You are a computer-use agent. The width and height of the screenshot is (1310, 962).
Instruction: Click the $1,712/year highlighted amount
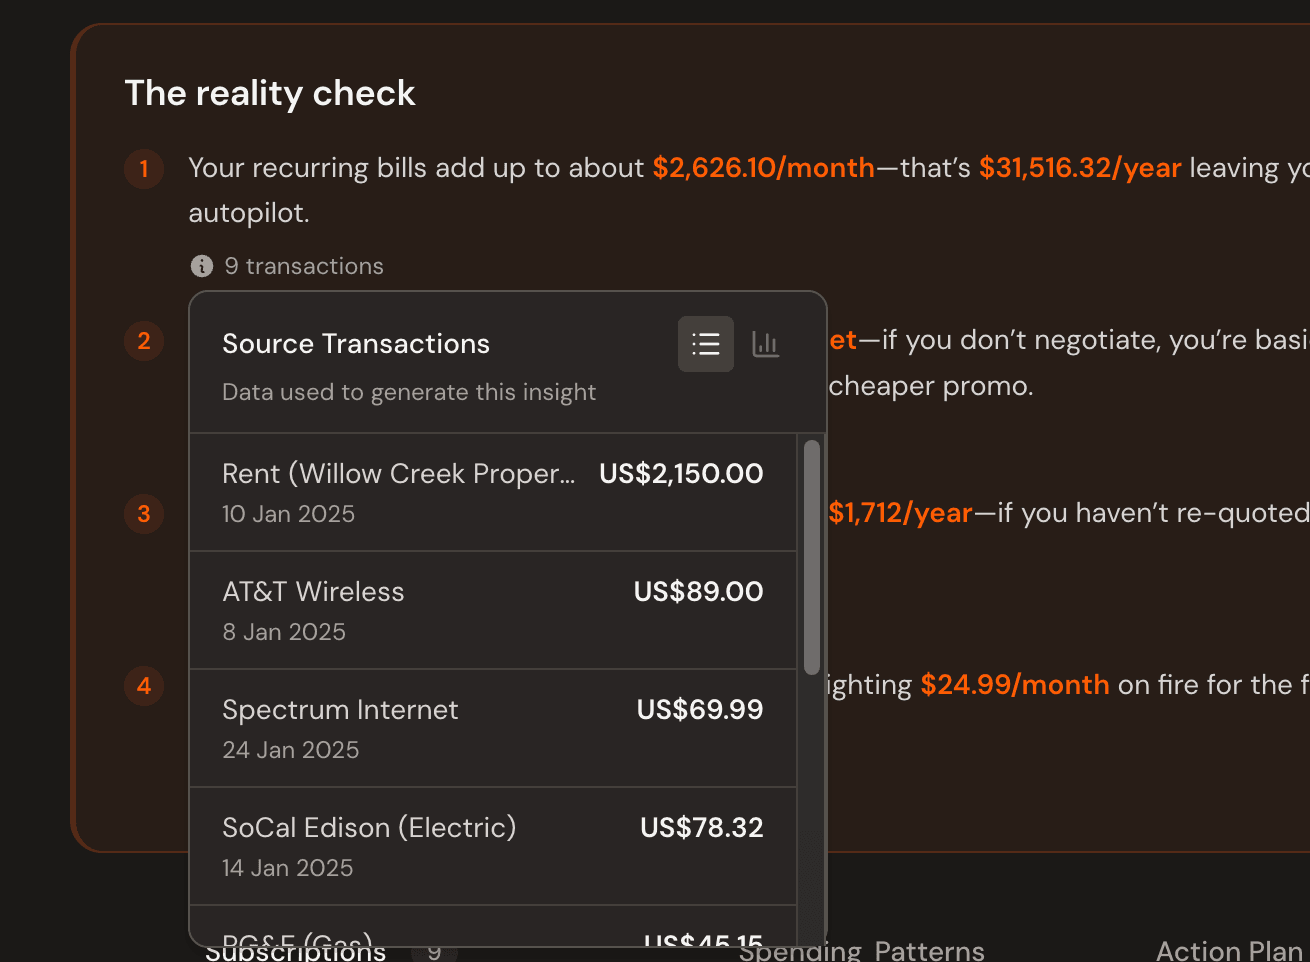pos(900,513)
